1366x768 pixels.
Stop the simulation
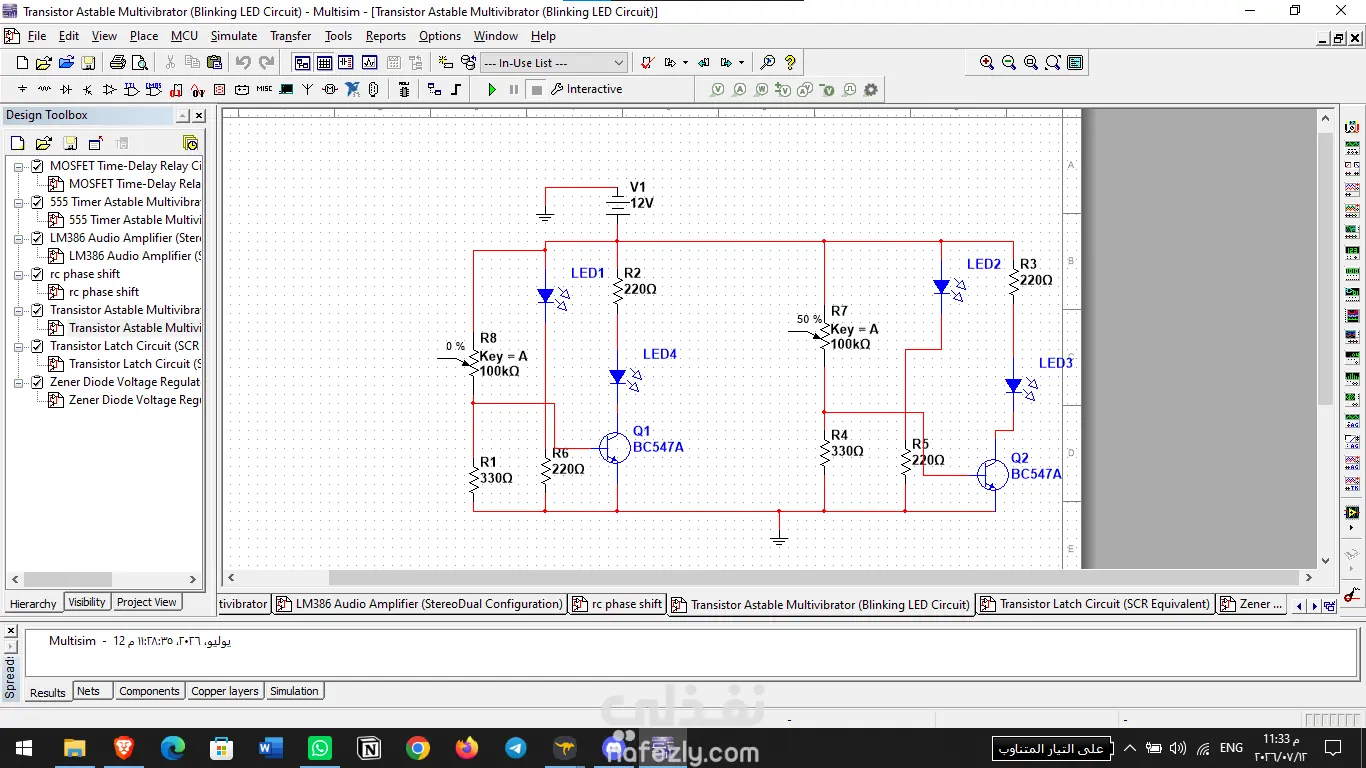click(537, 89)
